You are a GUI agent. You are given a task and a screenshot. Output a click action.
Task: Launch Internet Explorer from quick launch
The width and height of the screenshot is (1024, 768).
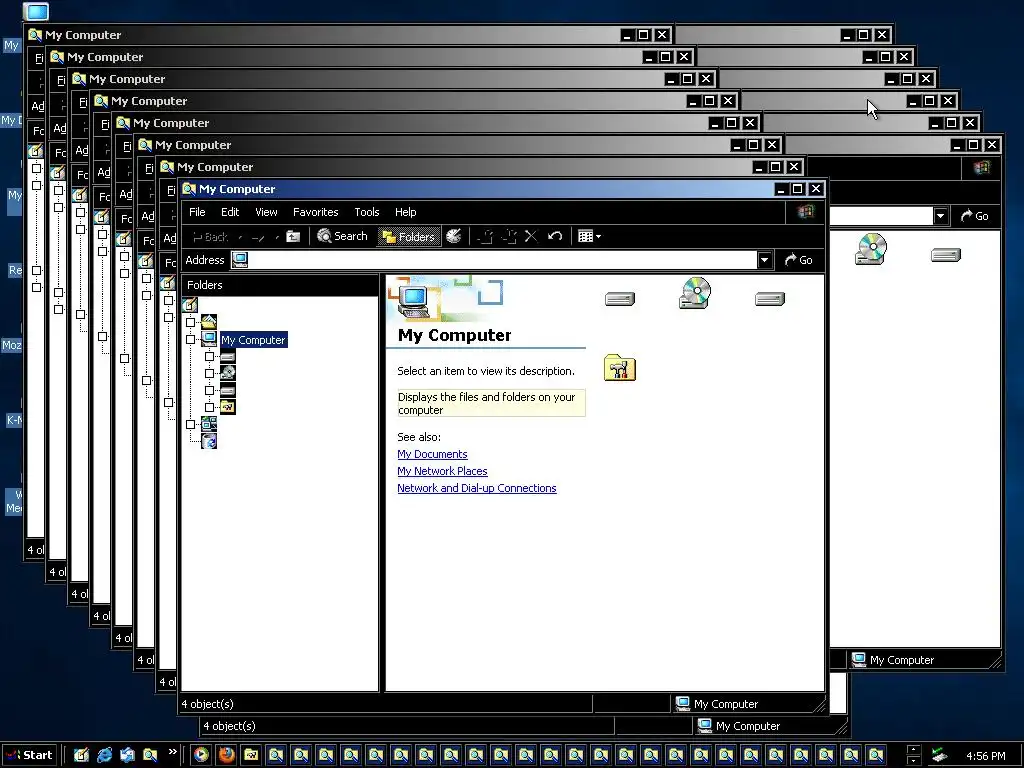pos(104,755)
